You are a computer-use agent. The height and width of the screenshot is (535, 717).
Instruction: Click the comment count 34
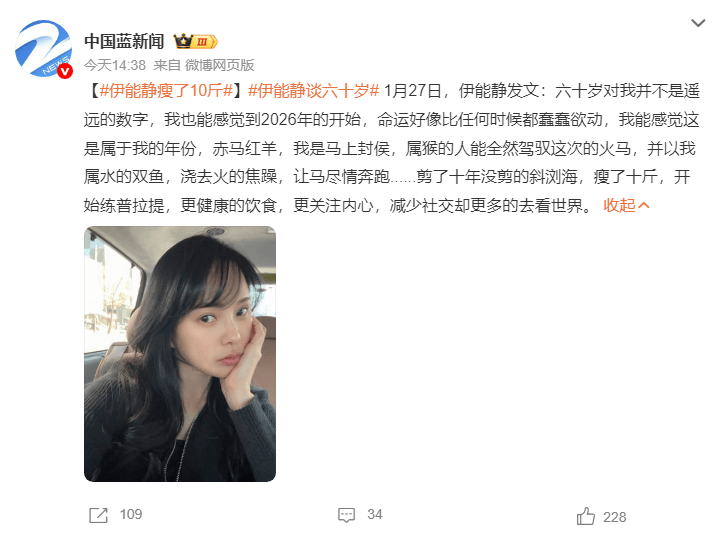[375, 514]
